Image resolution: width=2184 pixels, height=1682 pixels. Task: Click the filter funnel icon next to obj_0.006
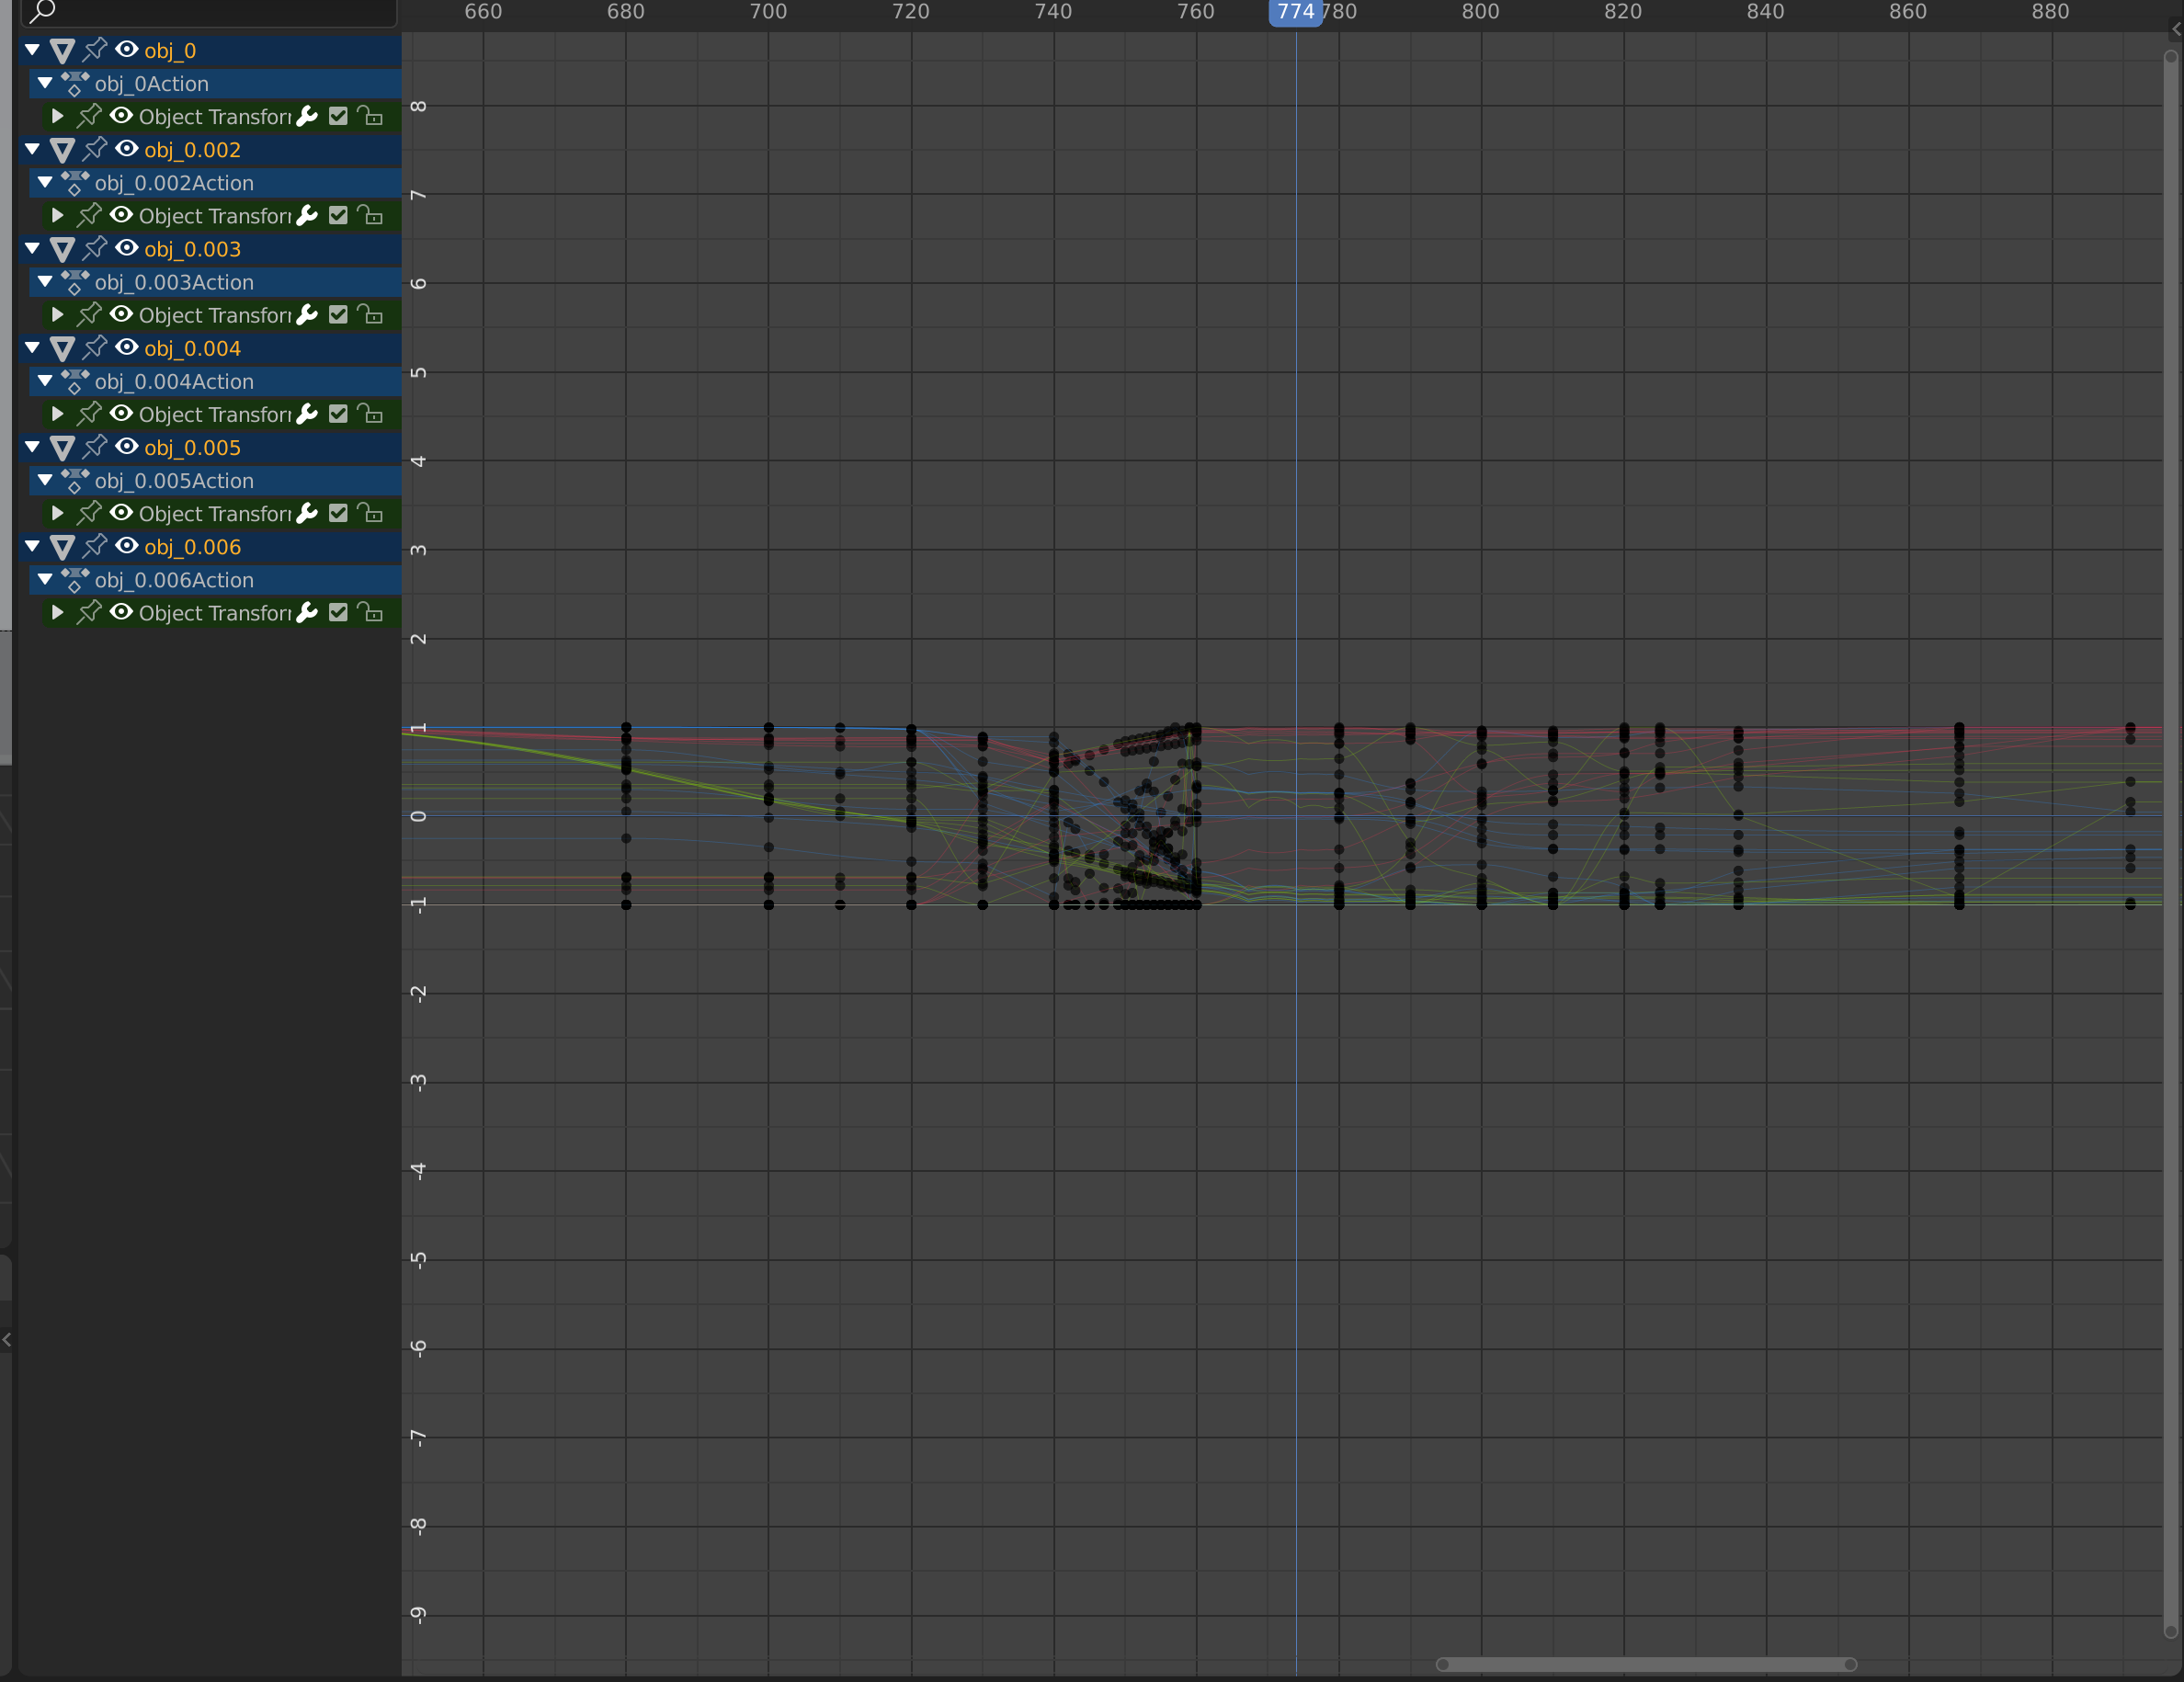[62, 547]
